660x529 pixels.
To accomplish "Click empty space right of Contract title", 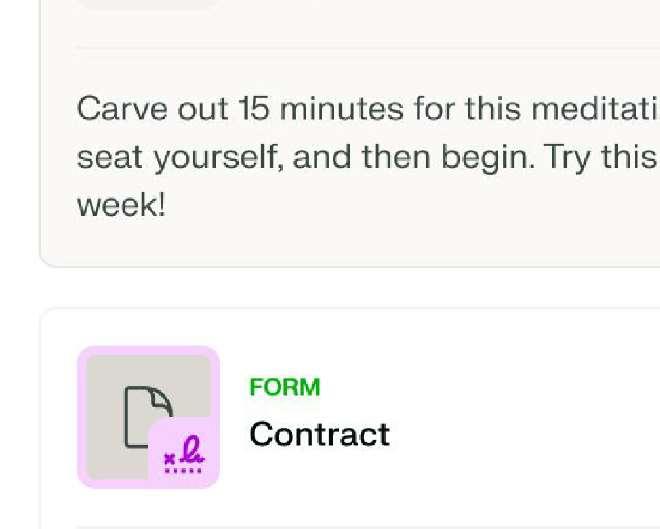I will (520, 434).
